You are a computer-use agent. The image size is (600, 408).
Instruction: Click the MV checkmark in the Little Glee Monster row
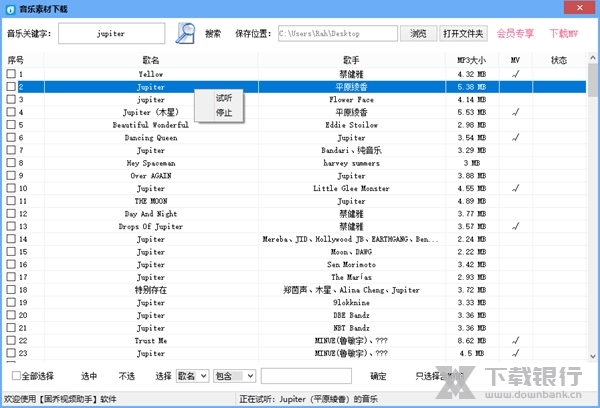point(515,188)
